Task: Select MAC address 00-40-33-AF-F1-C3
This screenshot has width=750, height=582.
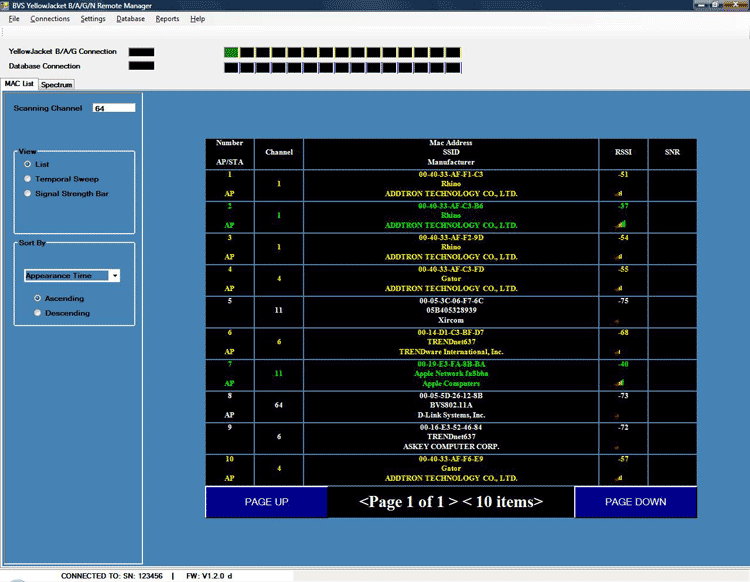Action: click(451, 175)
